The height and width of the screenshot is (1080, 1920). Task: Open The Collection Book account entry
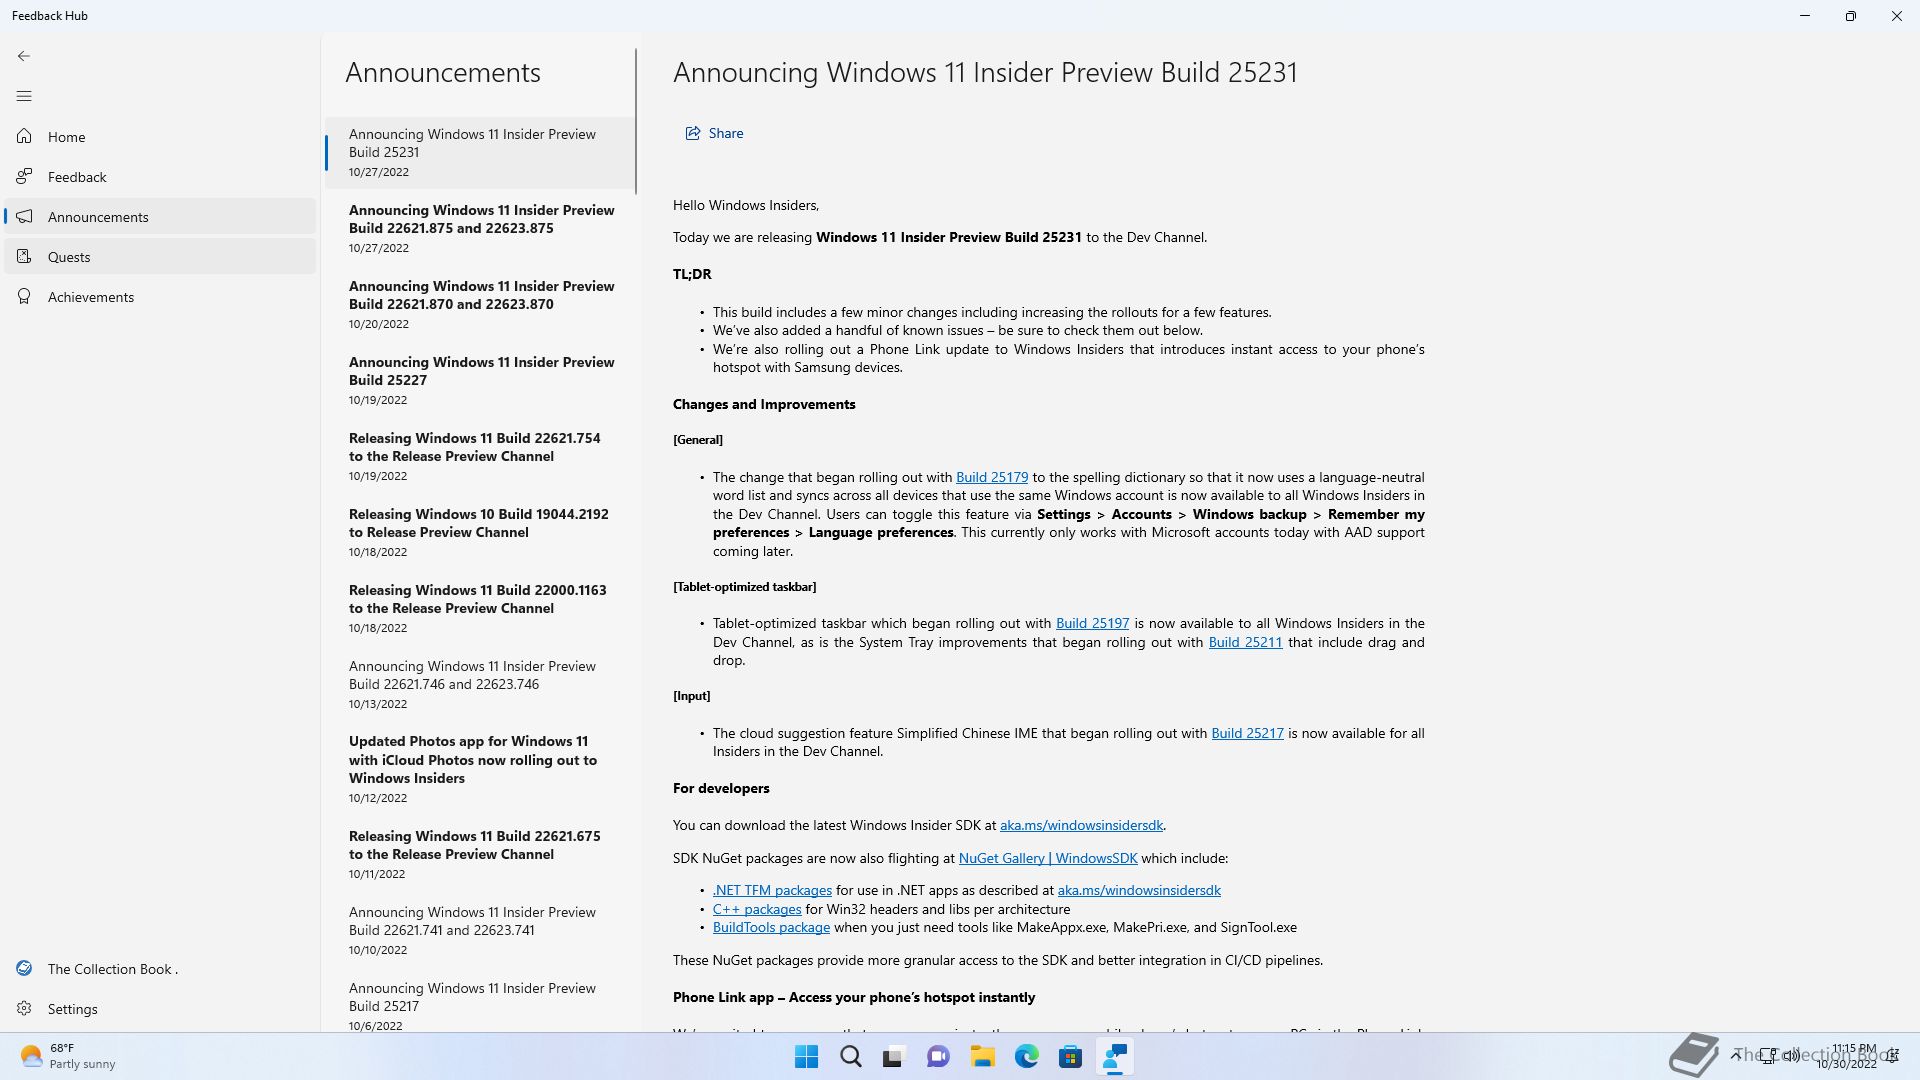pyautogui.click(x=160, y=968)
